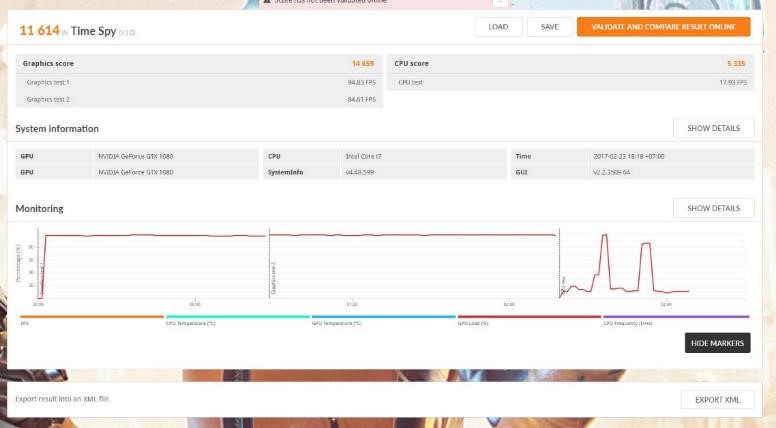Click the overall score 11 614
This screenshot has width=776, height=428.
[x=39, y=31]
